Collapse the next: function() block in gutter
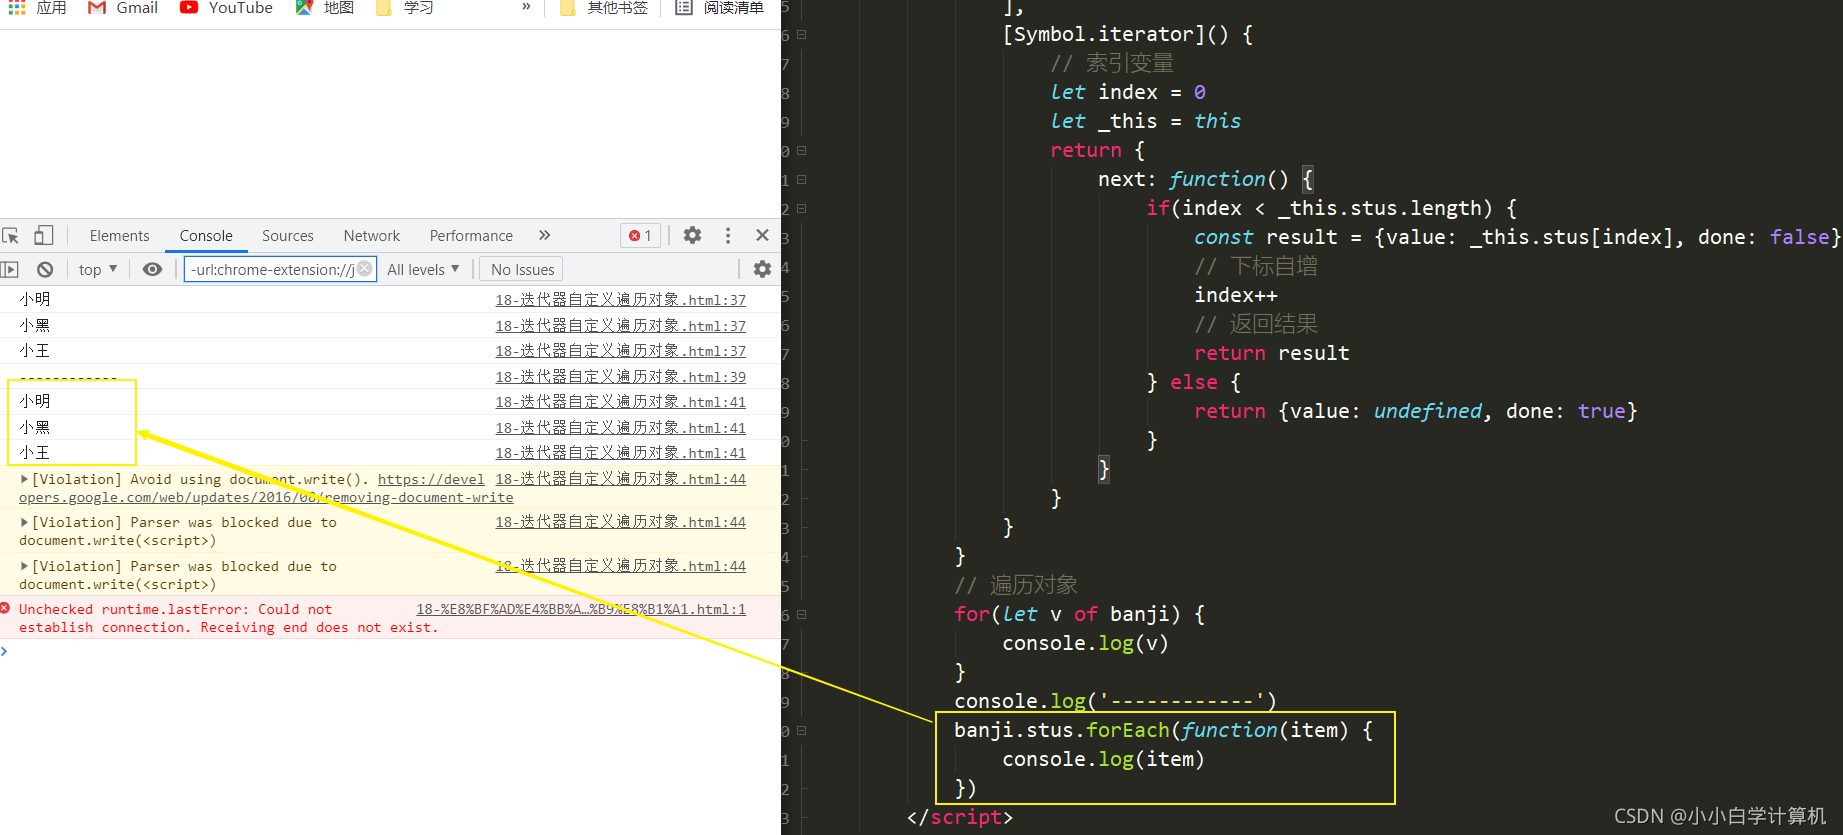Viewport: 1843px width, 835px height. 801,180
